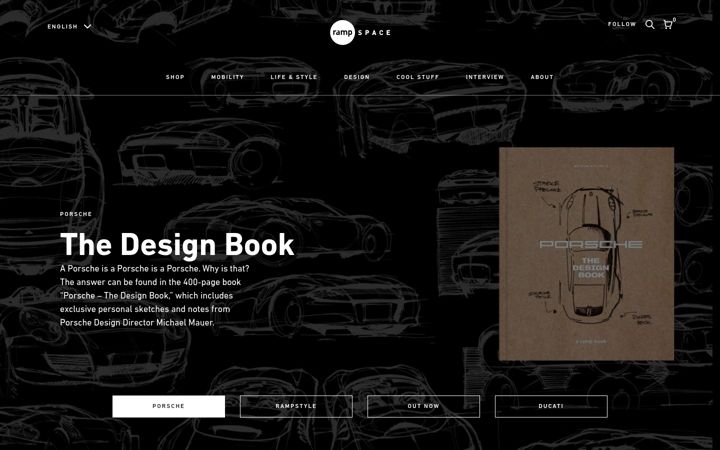The height and width of the screenshot is (450, 720).
Task: Click the PORSCHE category label above headline
Action: 76,214
